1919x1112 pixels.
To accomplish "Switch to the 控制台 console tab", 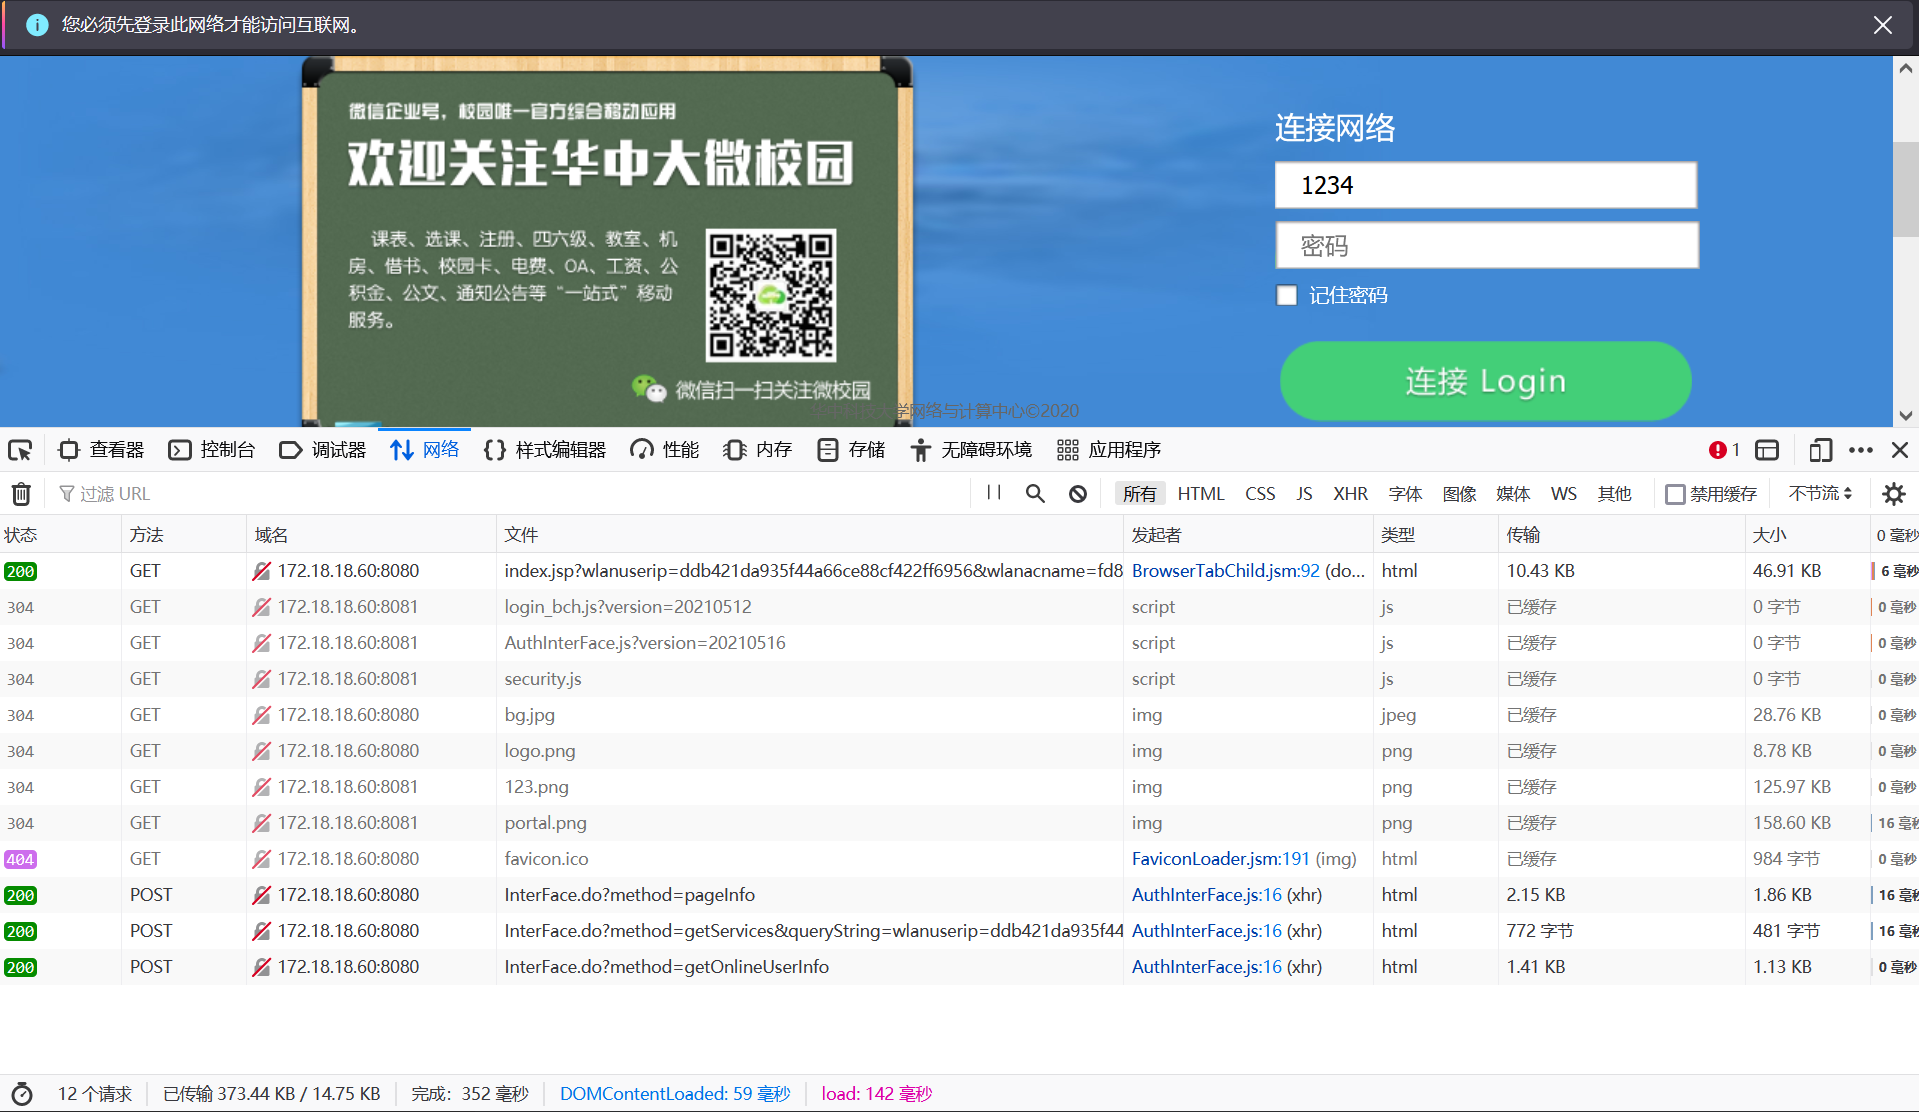I will click(212, 450).
